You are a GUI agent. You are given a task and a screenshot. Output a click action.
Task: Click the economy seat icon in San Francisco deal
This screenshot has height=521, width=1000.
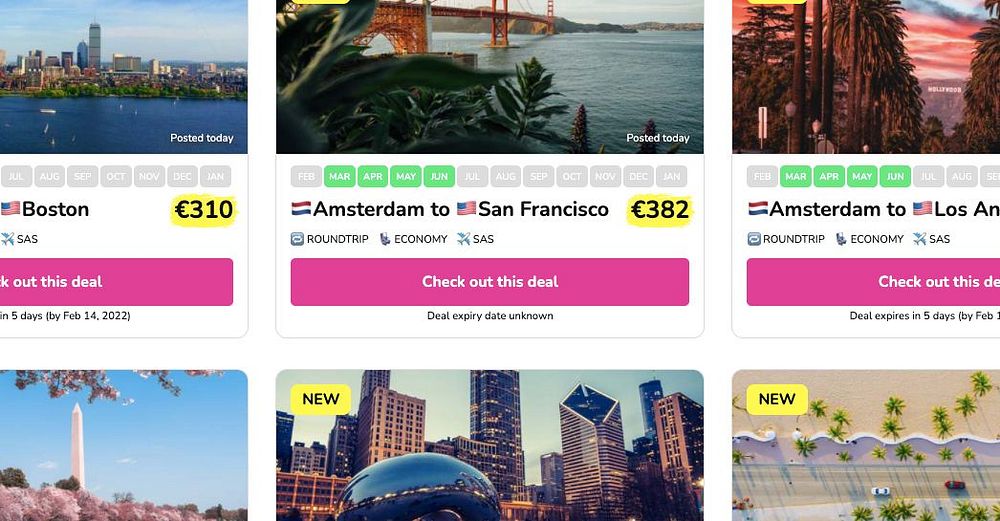pos(385,239)
